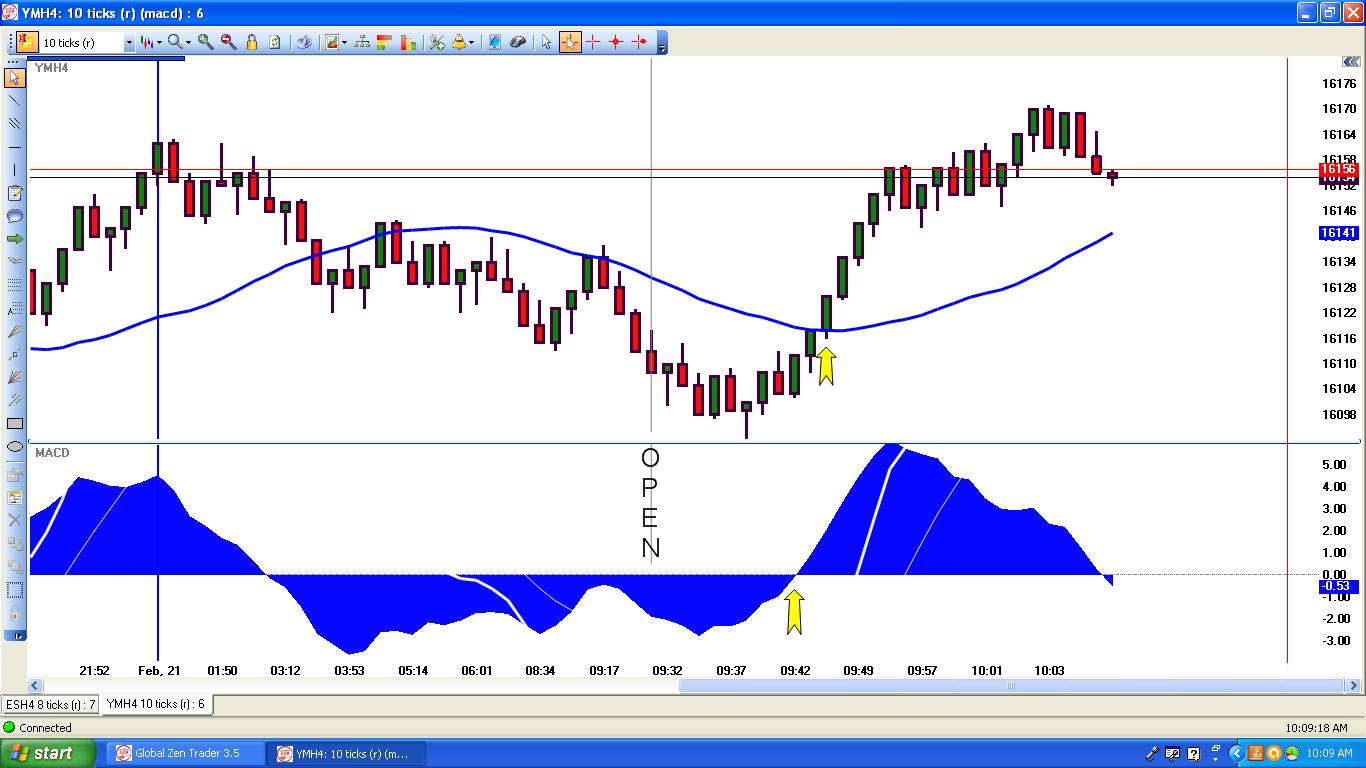Click the 10:09:18 AM status bar time
1366x768 pixels.
coord(1316,728)
